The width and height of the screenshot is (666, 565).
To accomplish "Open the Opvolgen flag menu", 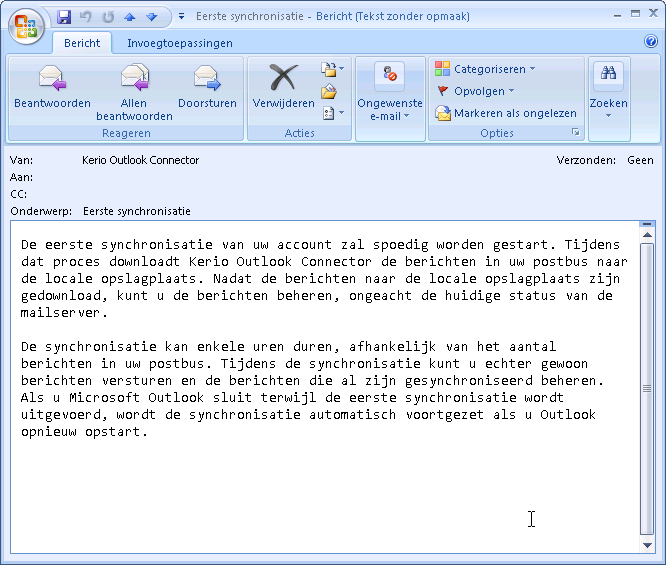I will click(x=473, y=91).
